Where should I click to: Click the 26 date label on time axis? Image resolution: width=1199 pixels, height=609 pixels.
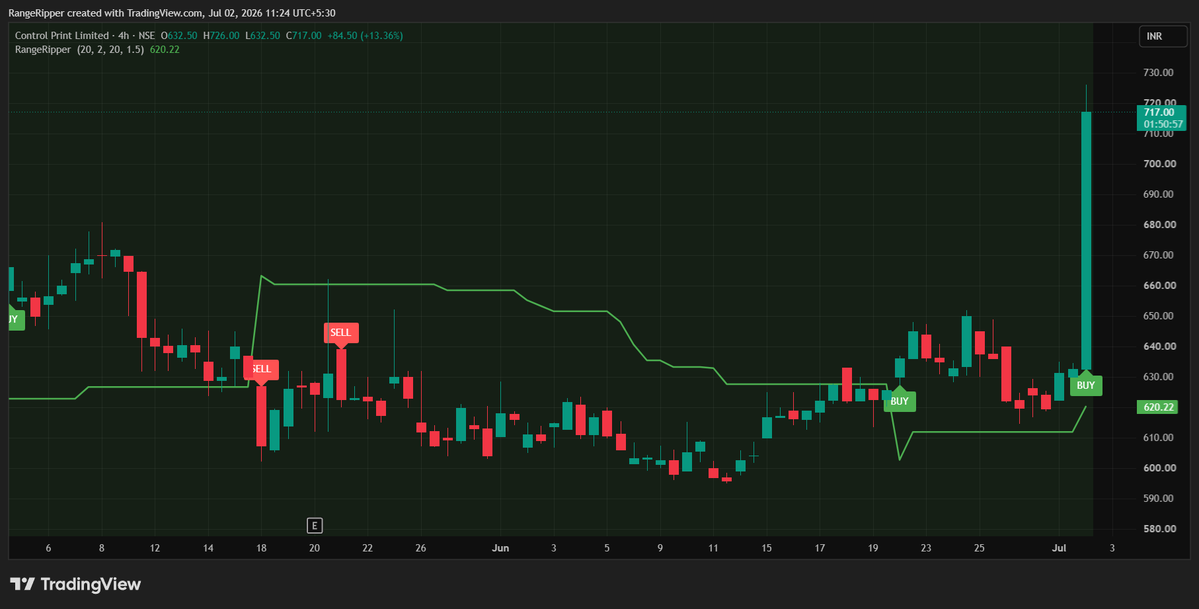coord(421,549)
